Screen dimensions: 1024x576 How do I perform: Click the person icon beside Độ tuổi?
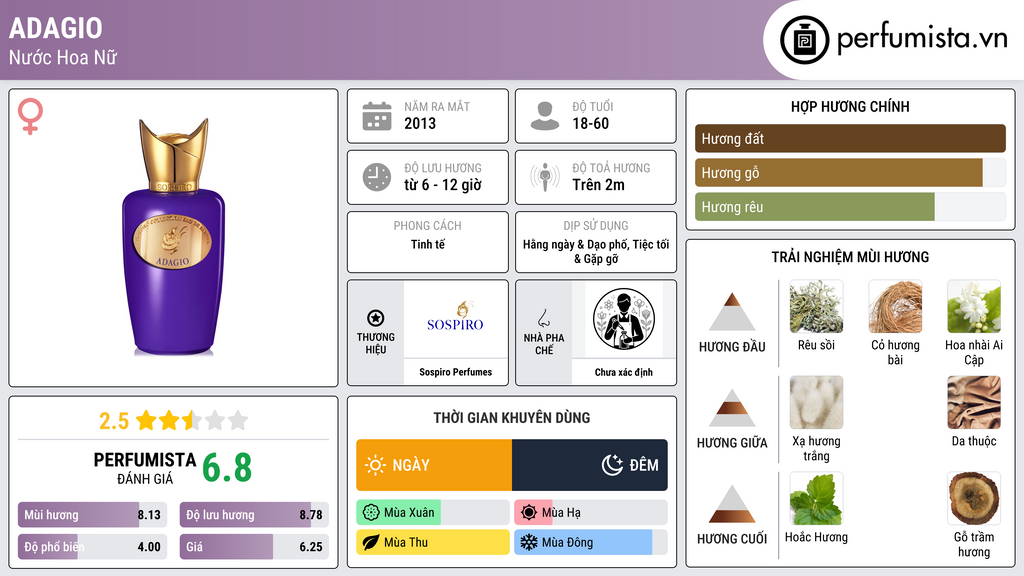[x=545, y=116]
